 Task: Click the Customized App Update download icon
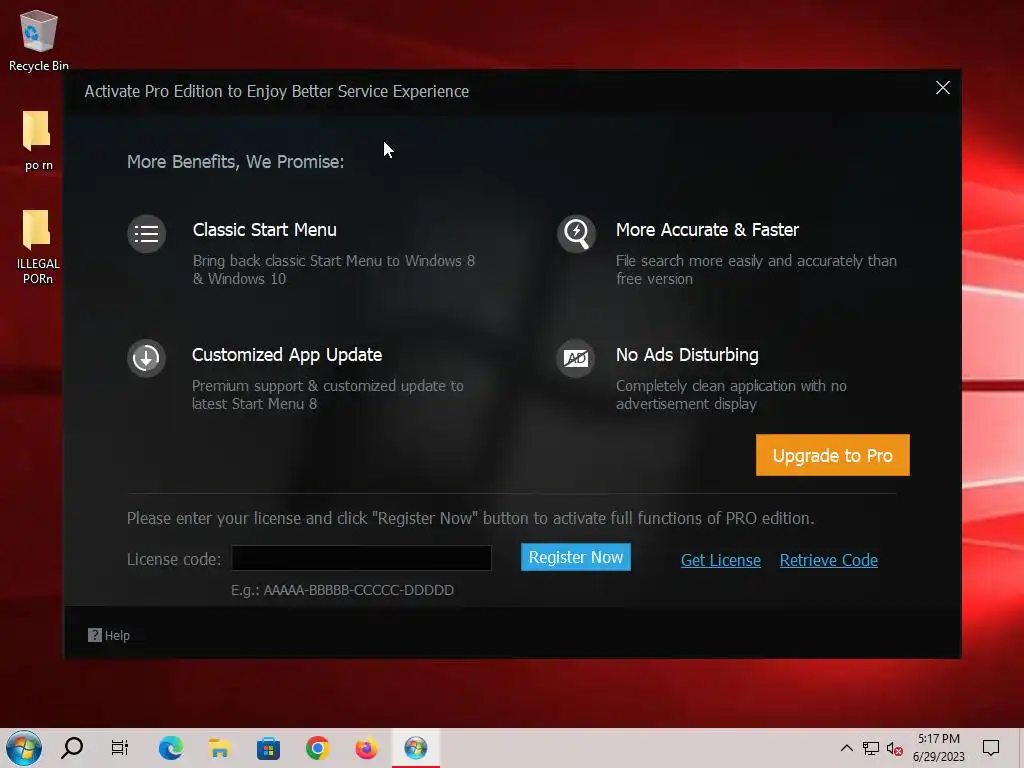[146, 358]
